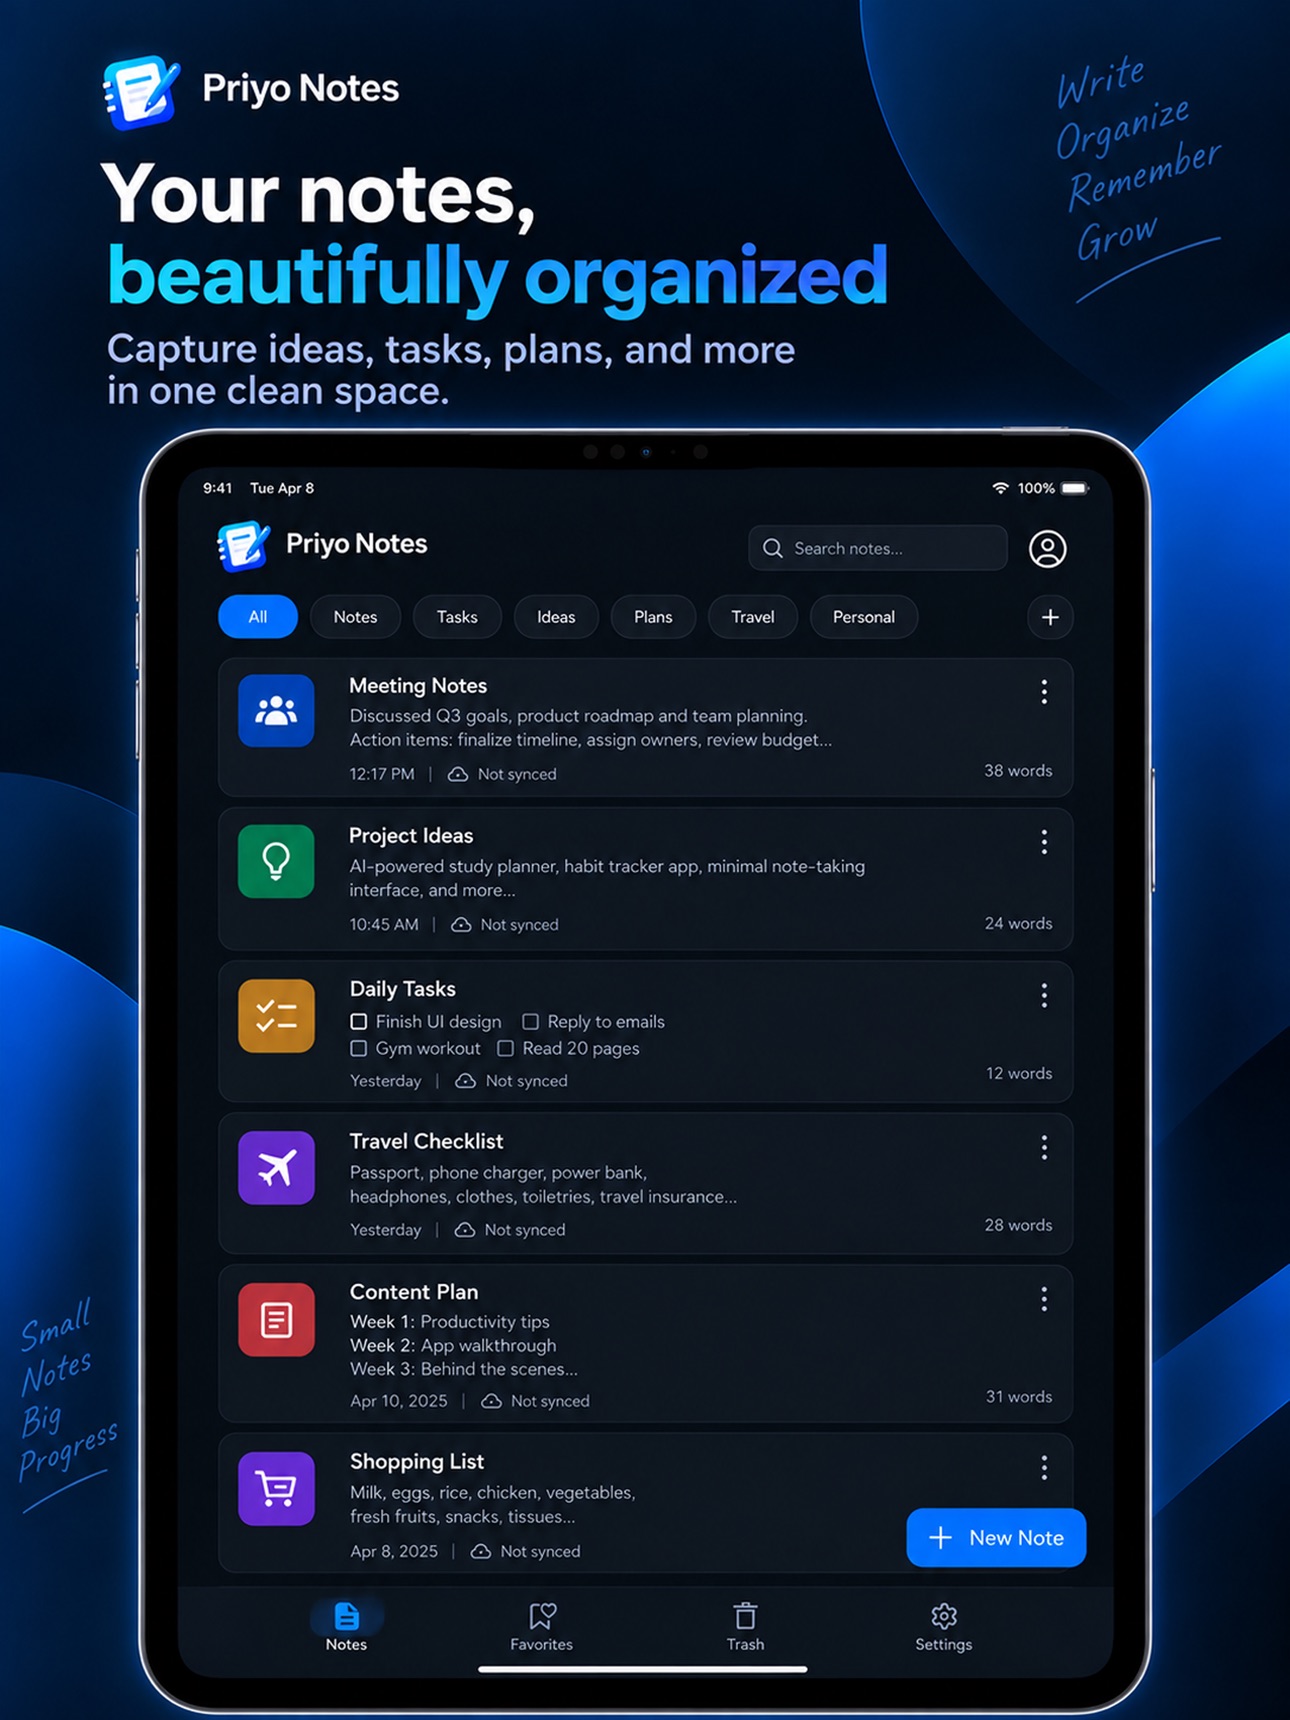Click the Wi-Fi status icon
The width and height of the screenshot is (1290, 1720).
point(999,488)
